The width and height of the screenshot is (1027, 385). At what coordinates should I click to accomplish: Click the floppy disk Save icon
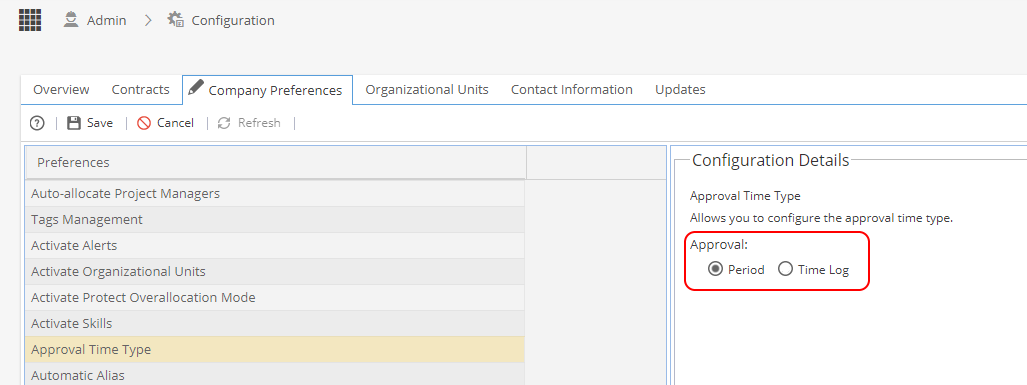pos(74,123)
